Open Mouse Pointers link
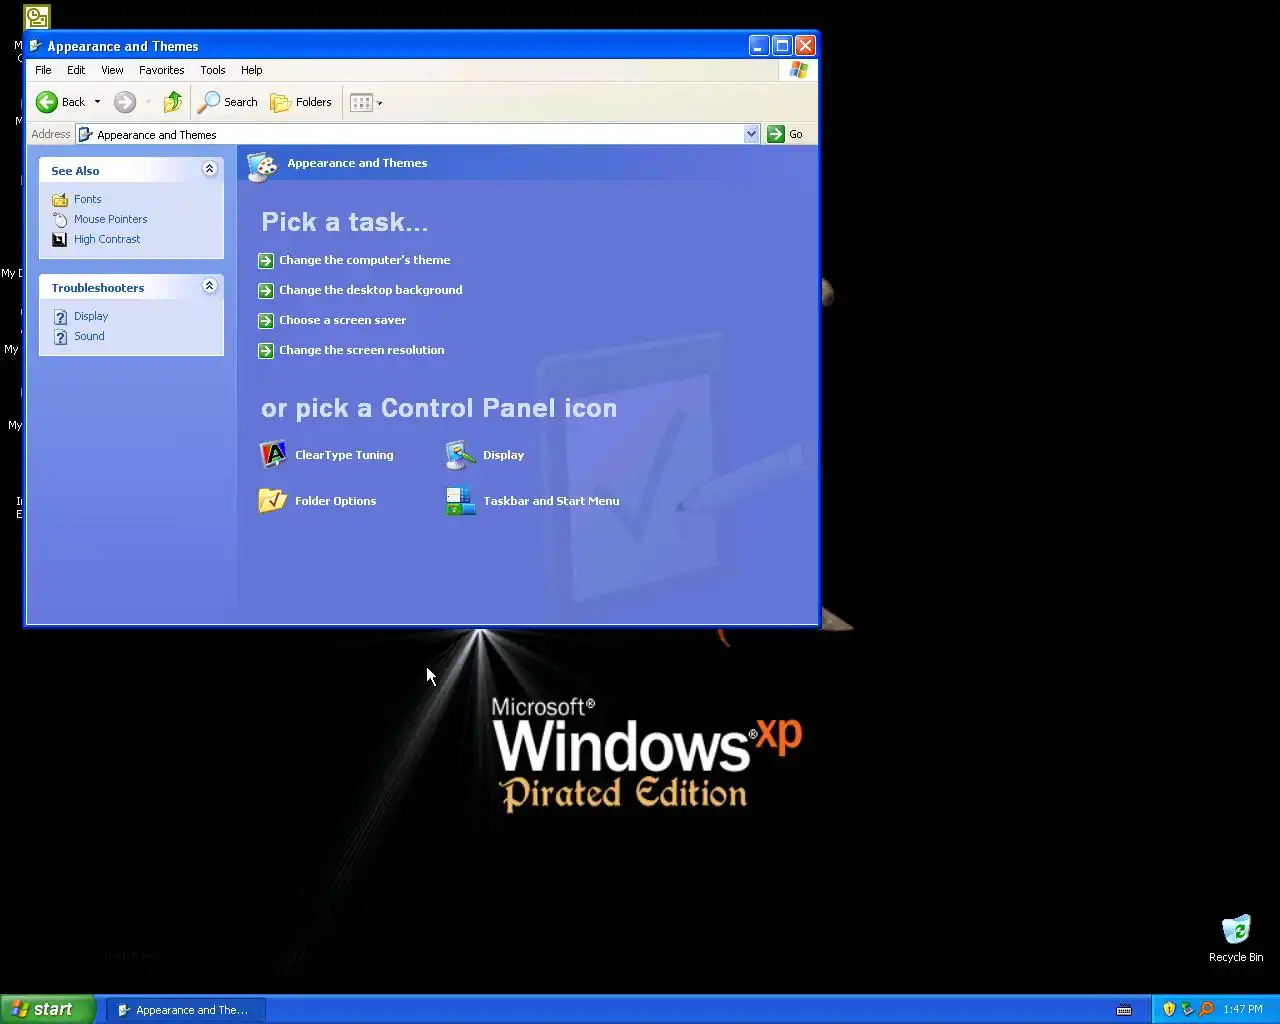1280x1024 pixels. (110, 219)
